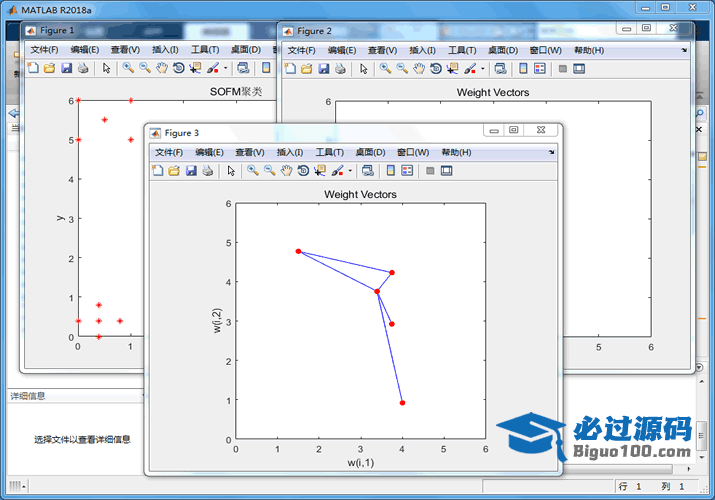The image size is (715, 500).
Task: Click Open File icon in Figure 3 toolbar
Action: click(x=174, y=171)
